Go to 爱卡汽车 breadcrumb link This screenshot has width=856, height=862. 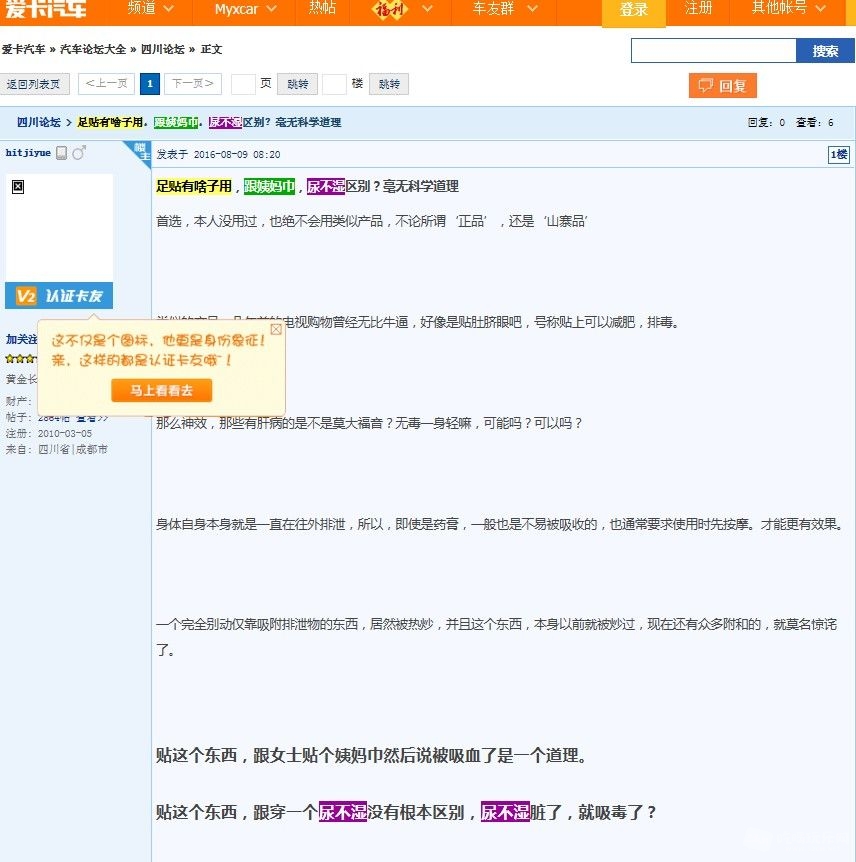click(23, 49)
